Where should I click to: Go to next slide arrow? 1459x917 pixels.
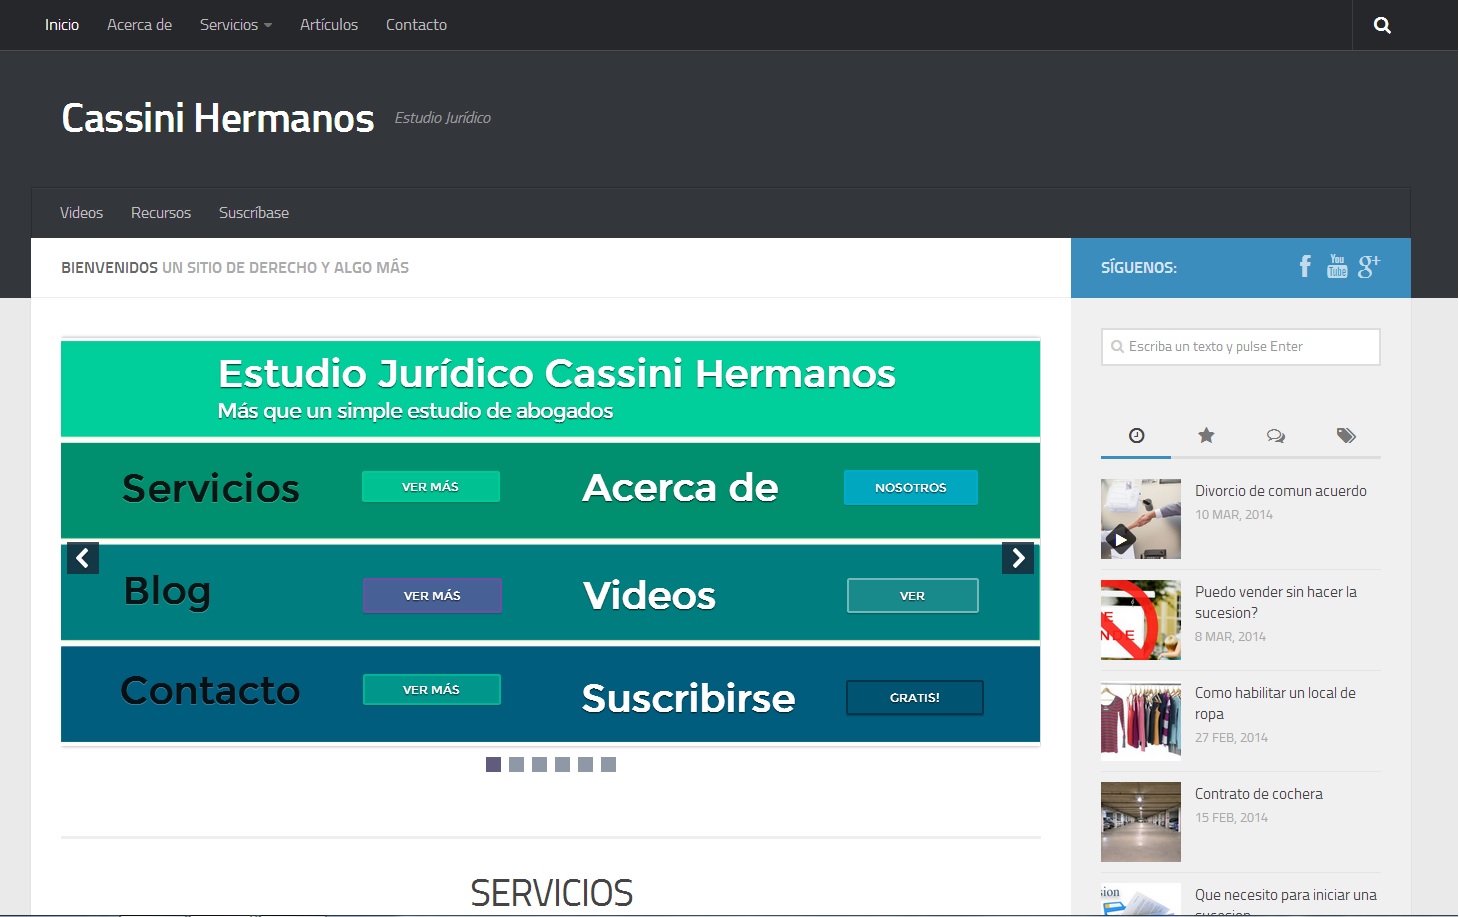click(1018, 558)
